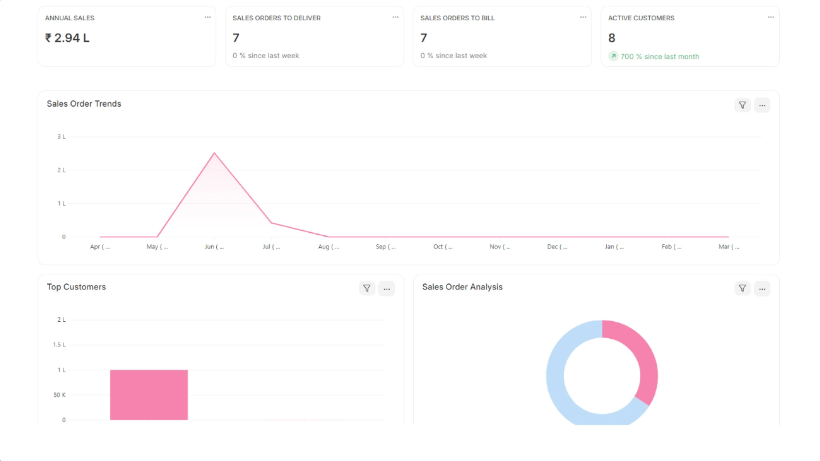This screenshot has height=461, width=820.
Task: Click the Active Customers number 8
Action: click(612, 38)
